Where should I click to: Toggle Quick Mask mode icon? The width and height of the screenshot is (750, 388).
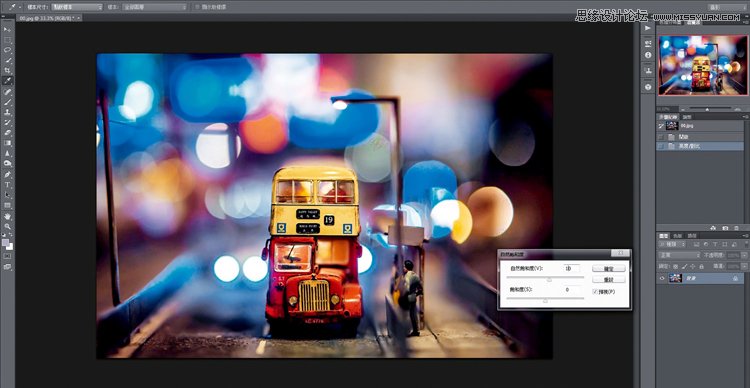coord(8,255)
